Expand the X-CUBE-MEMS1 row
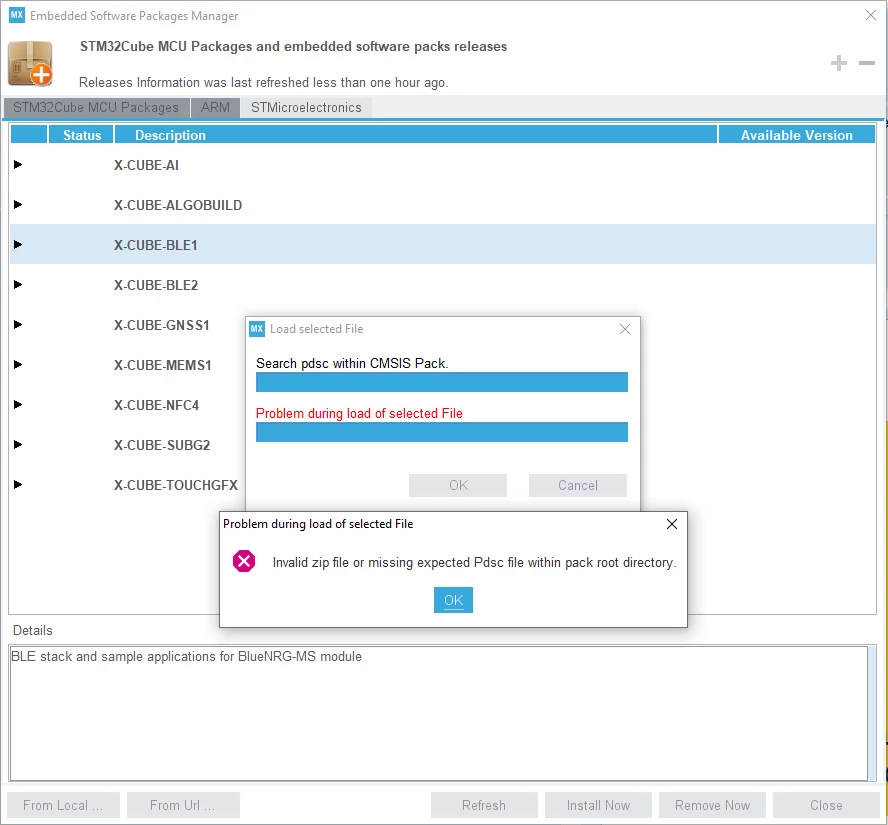 tap(18, 365)
